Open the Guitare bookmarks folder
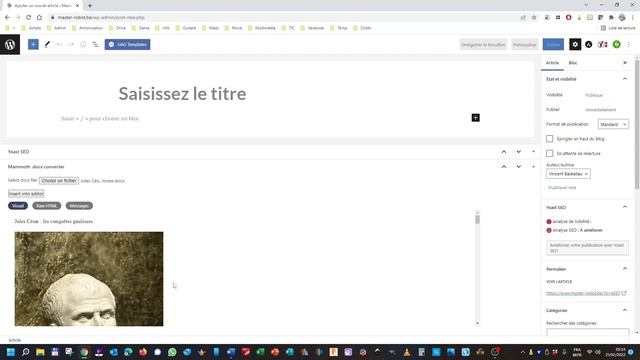The height and width of the screenshot is (360, 640). click(x=186, y=28)
